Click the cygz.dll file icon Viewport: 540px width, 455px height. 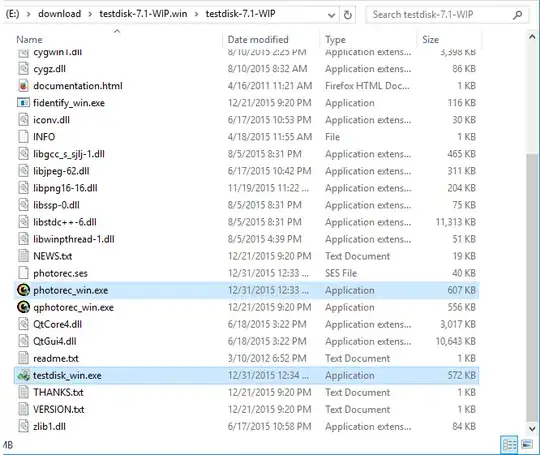coord(23,69)
